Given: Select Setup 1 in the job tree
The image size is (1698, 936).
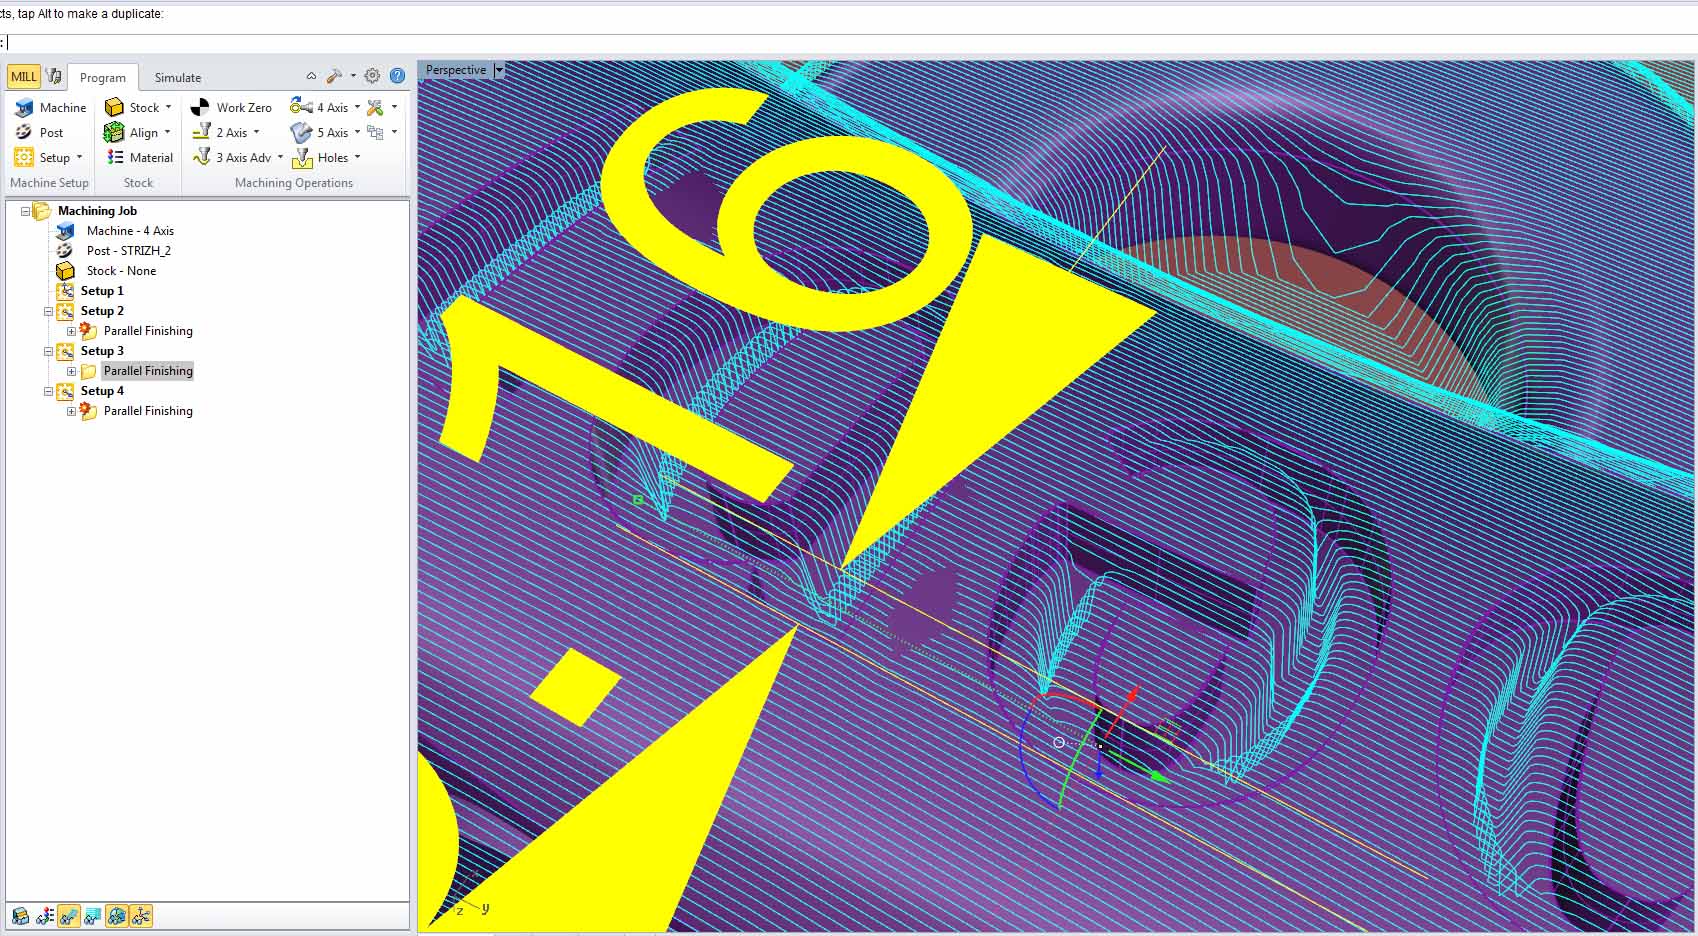Looking at the screenshot, I should 102,291.
